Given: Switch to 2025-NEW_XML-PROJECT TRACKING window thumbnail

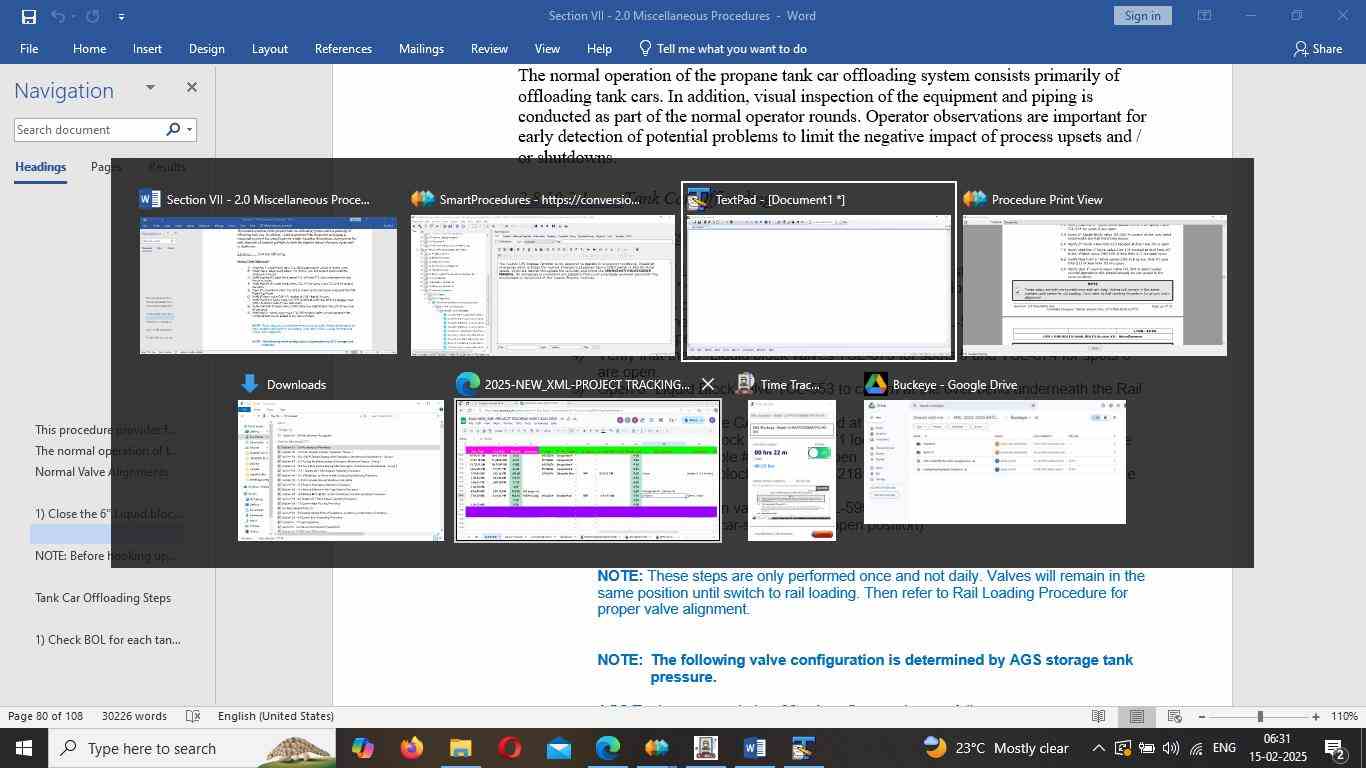Looking at the screenshot, I should point(588,470).
